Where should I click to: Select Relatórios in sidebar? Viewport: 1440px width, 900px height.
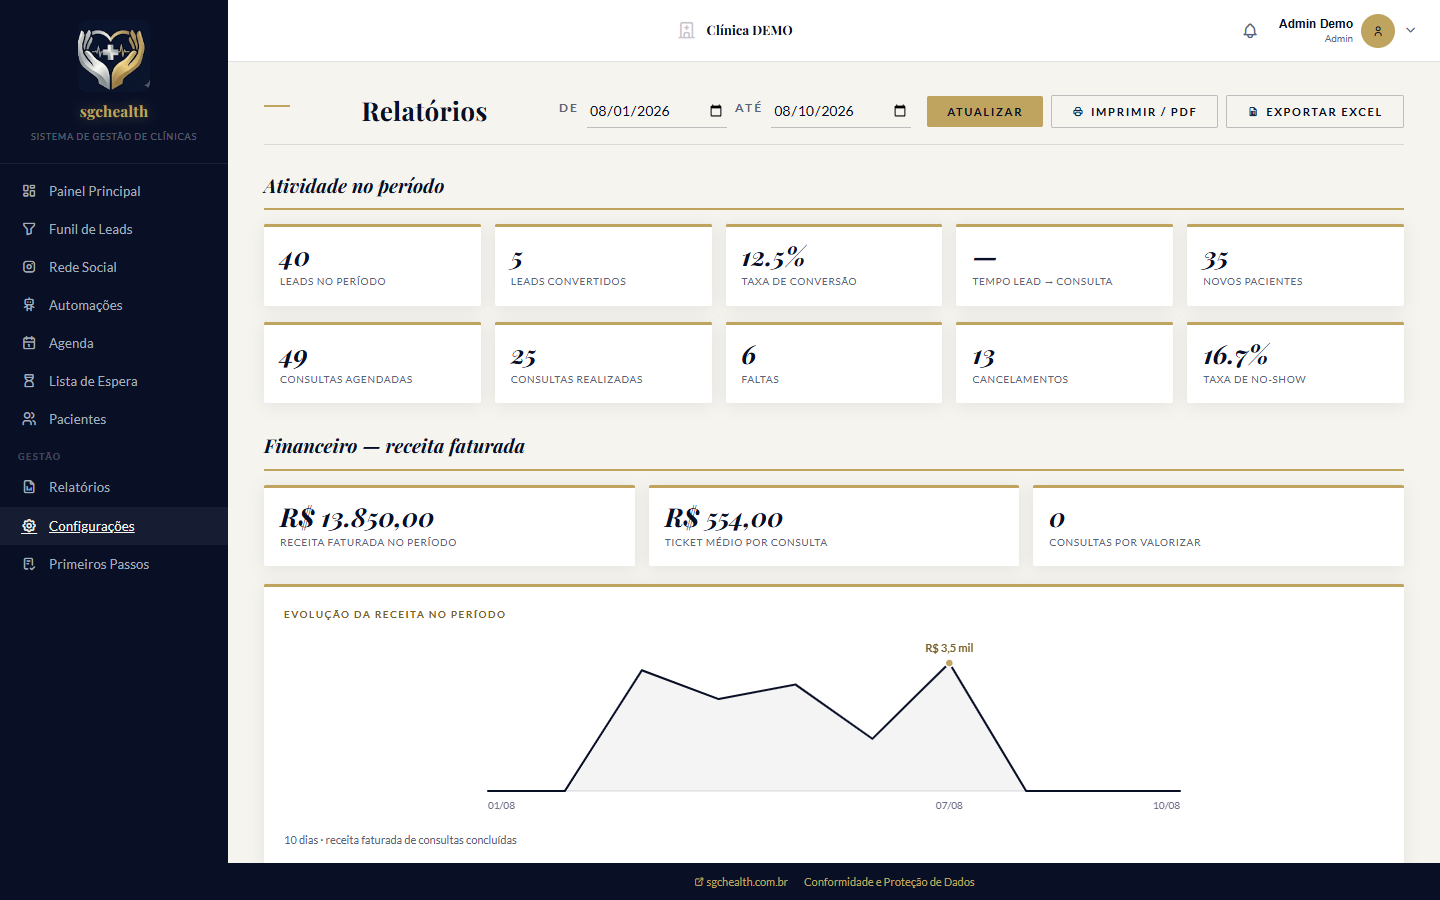click(x=114, y=487)
